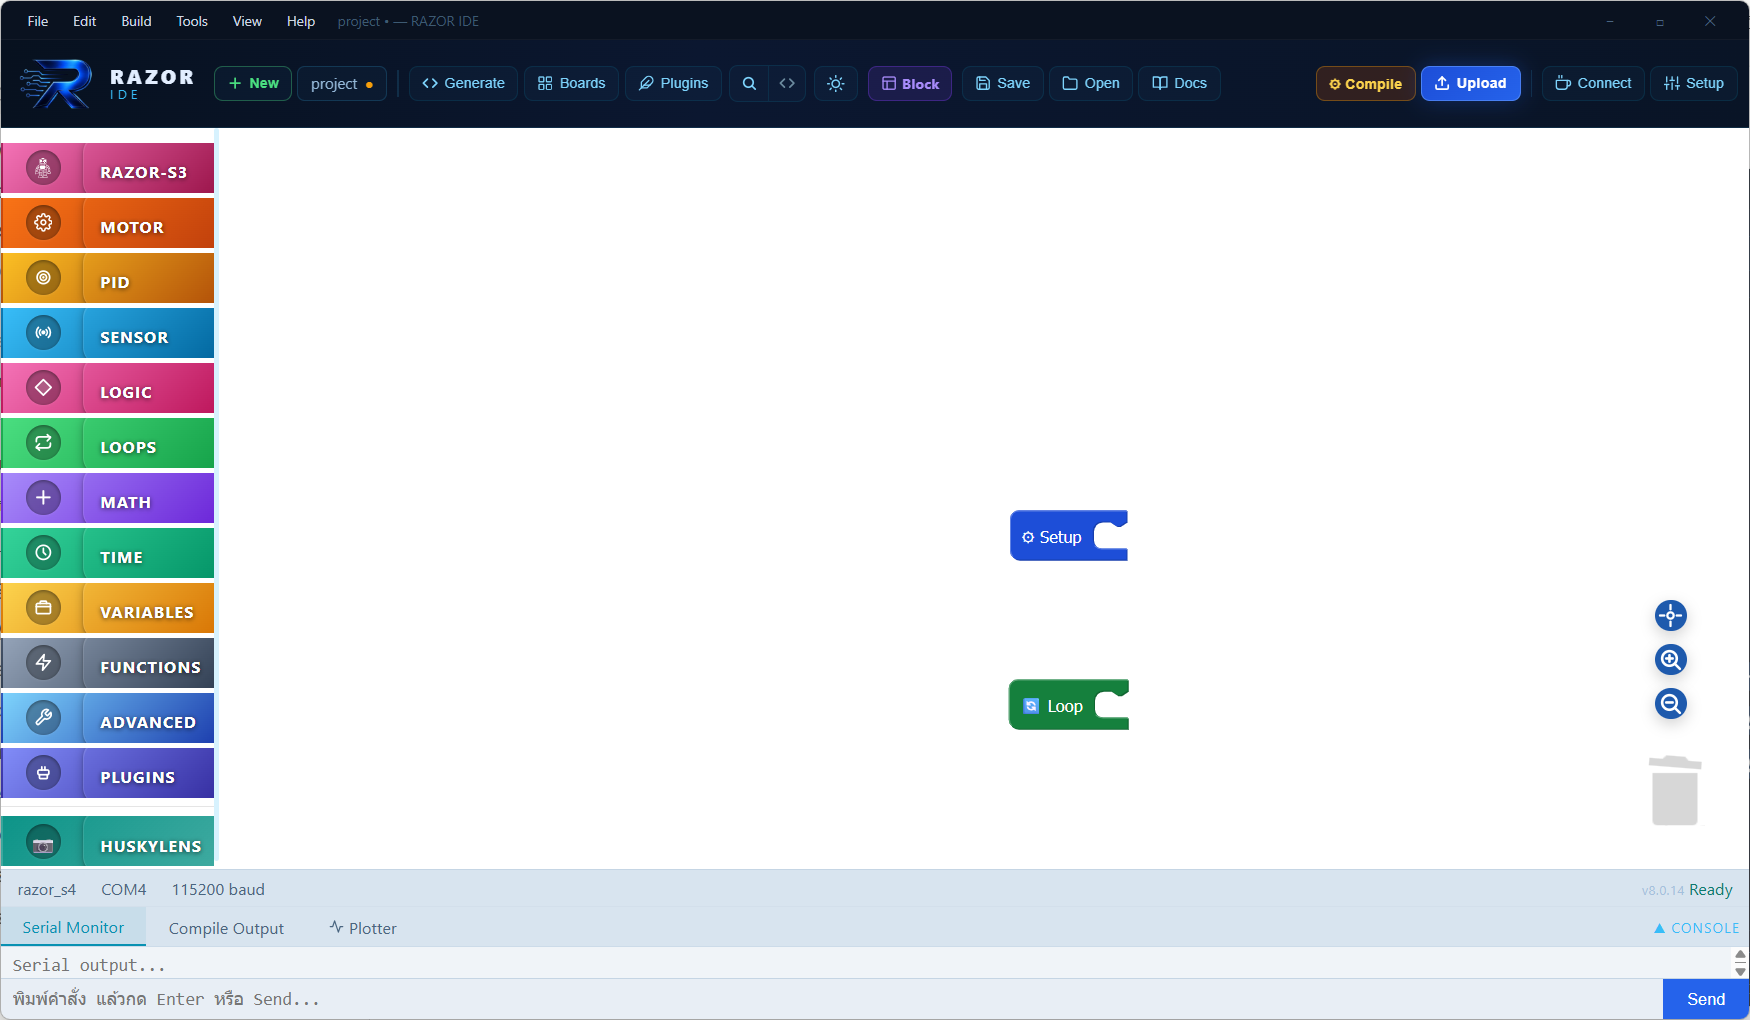Expand the CONSOLE panel
Image resolution: width=1750 pixels, height=1020 pixels.
click(1696, 928)
